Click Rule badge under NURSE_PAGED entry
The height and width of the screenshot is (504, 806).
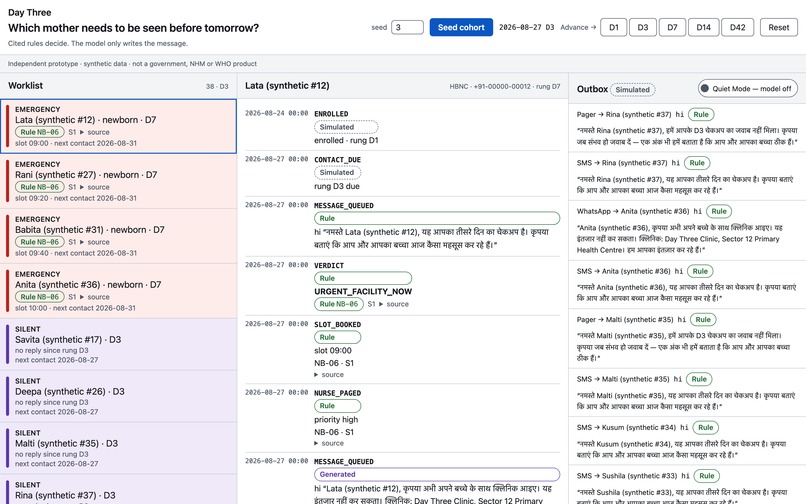click(337, 406)
